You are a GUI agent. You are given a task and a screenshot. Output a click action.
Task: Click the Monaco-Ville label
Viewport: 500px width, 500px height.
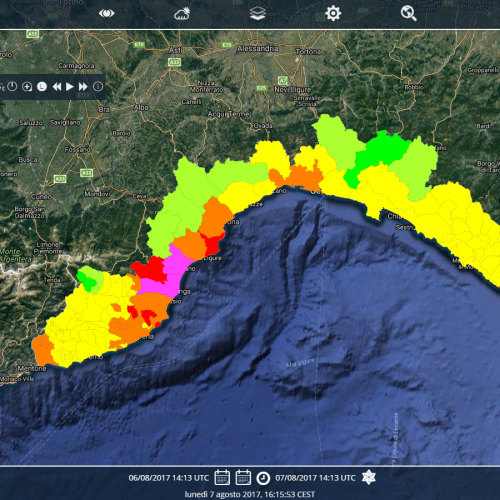[x=17, y=379]
